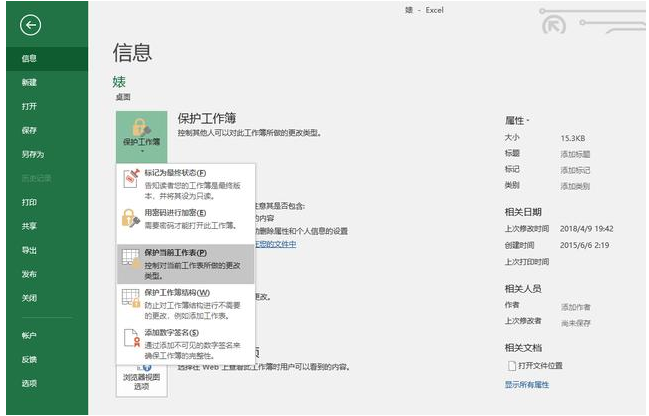This screenshot has height=416, width=649.
Task: Click the 2018/4/9 19:42 modified date
Action: point(587,228)
